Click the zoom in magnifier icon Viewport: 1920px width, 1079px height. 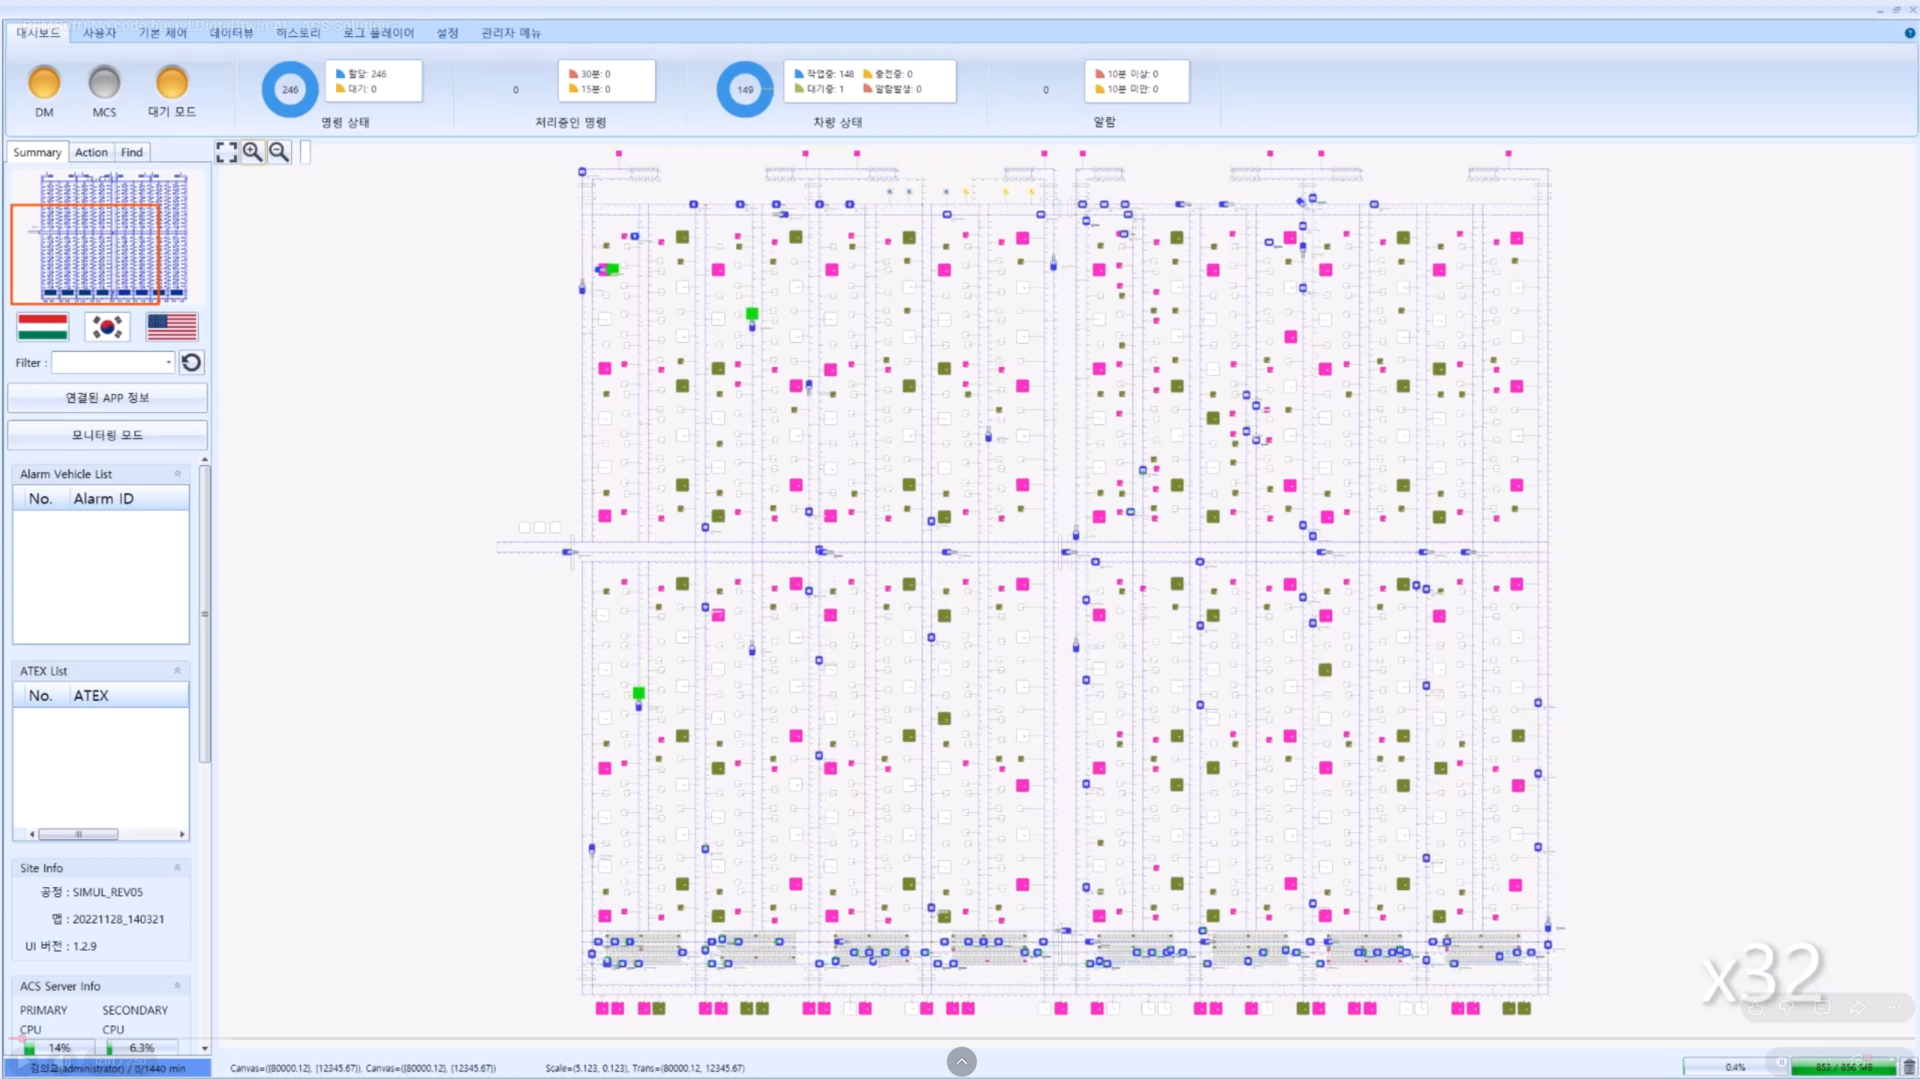(253, 152)
